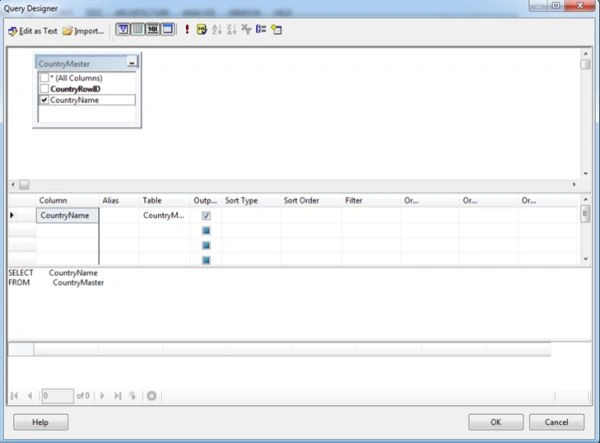Click the Use Group By icon
The width and height of the screenshot is (600, 443).
(x=261, y=29)
